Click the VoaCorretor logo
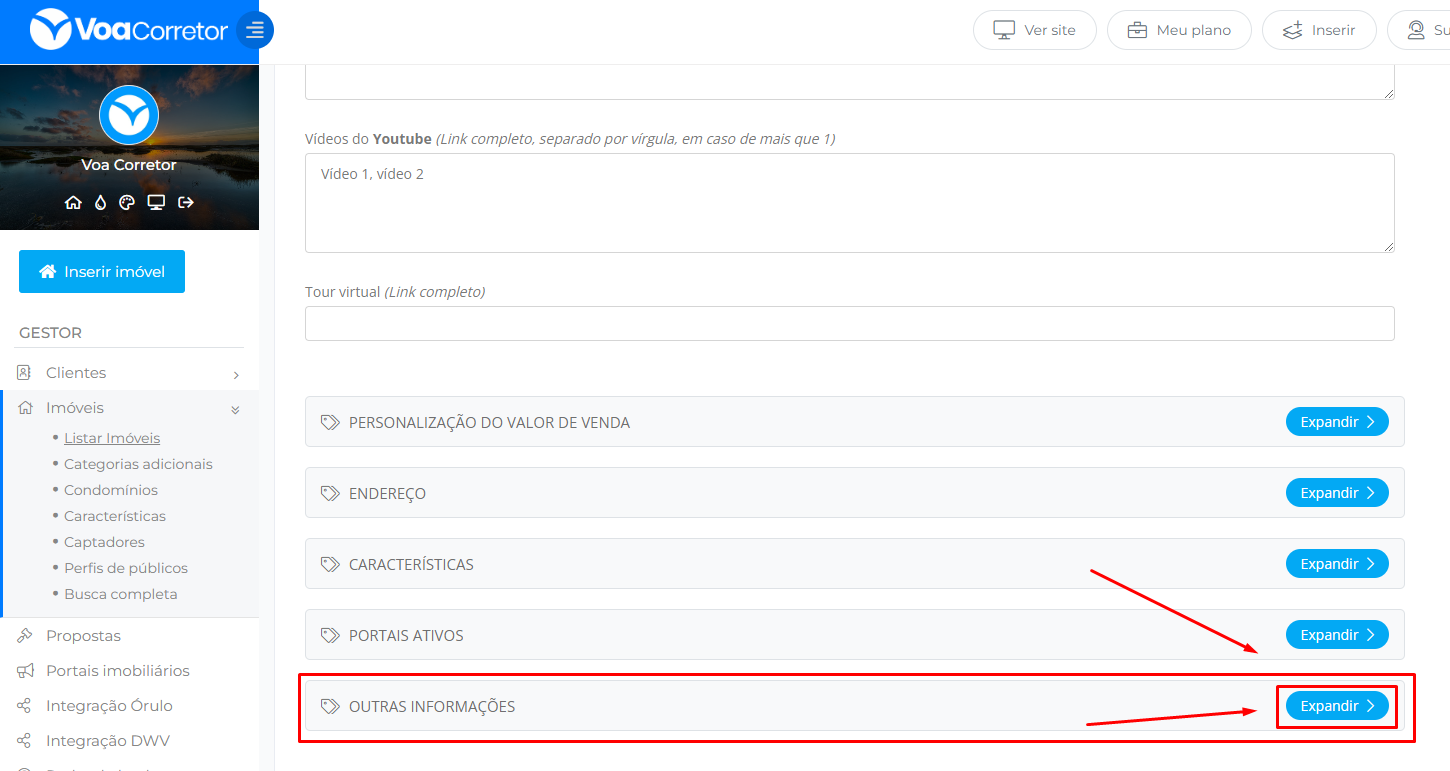The width and height of the screenshot is (1450, 771). point(129,30)
